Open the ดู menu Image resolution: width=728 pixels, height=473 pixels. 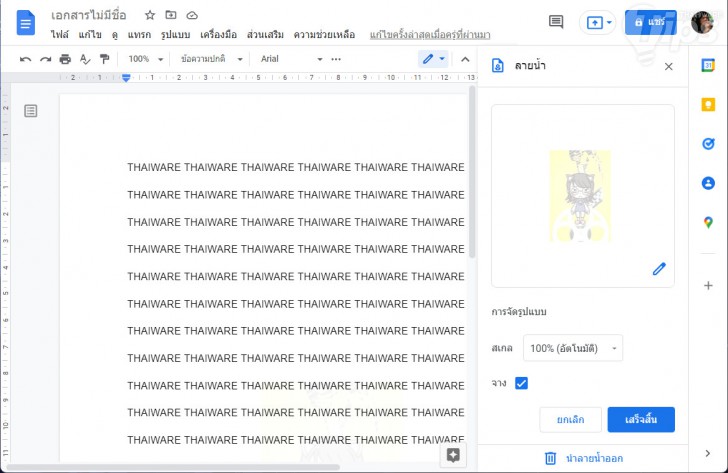pyautogui.click(x=115, y=35)
